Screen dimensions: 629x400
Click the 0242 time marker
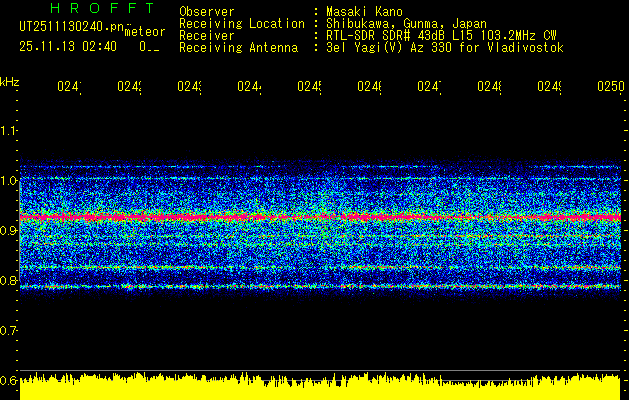[x=129, y=86]
